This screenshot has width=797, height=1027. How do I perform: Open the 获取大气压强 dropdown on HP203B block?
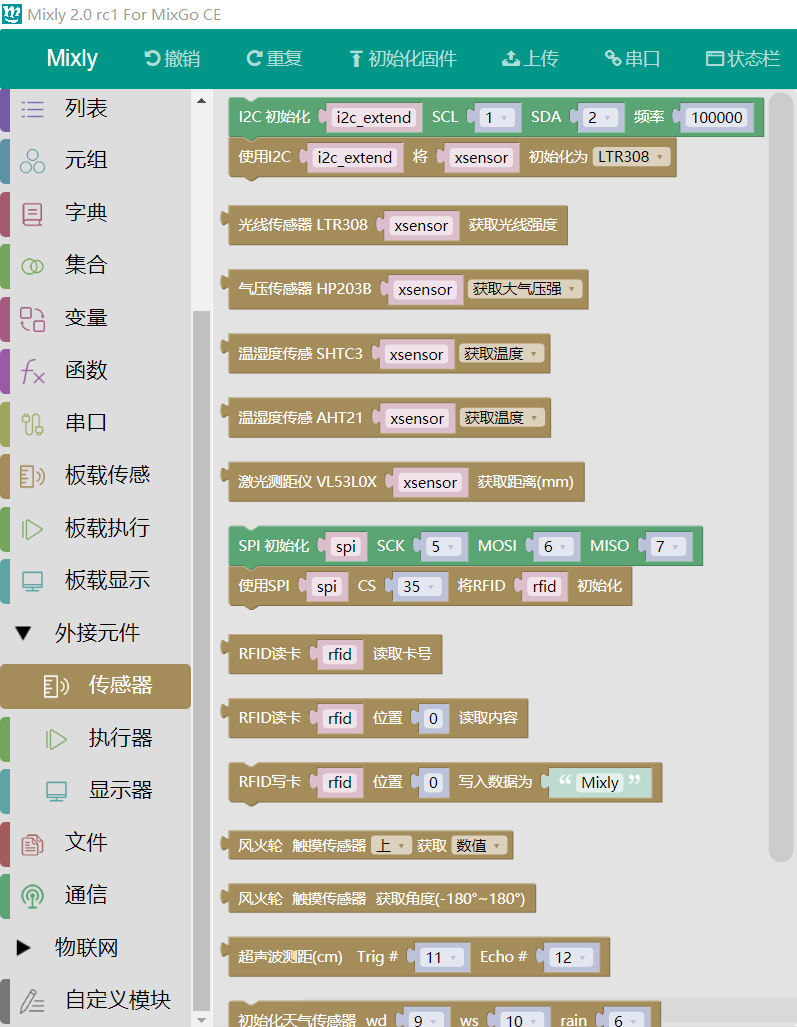click(x=525, y=289)
